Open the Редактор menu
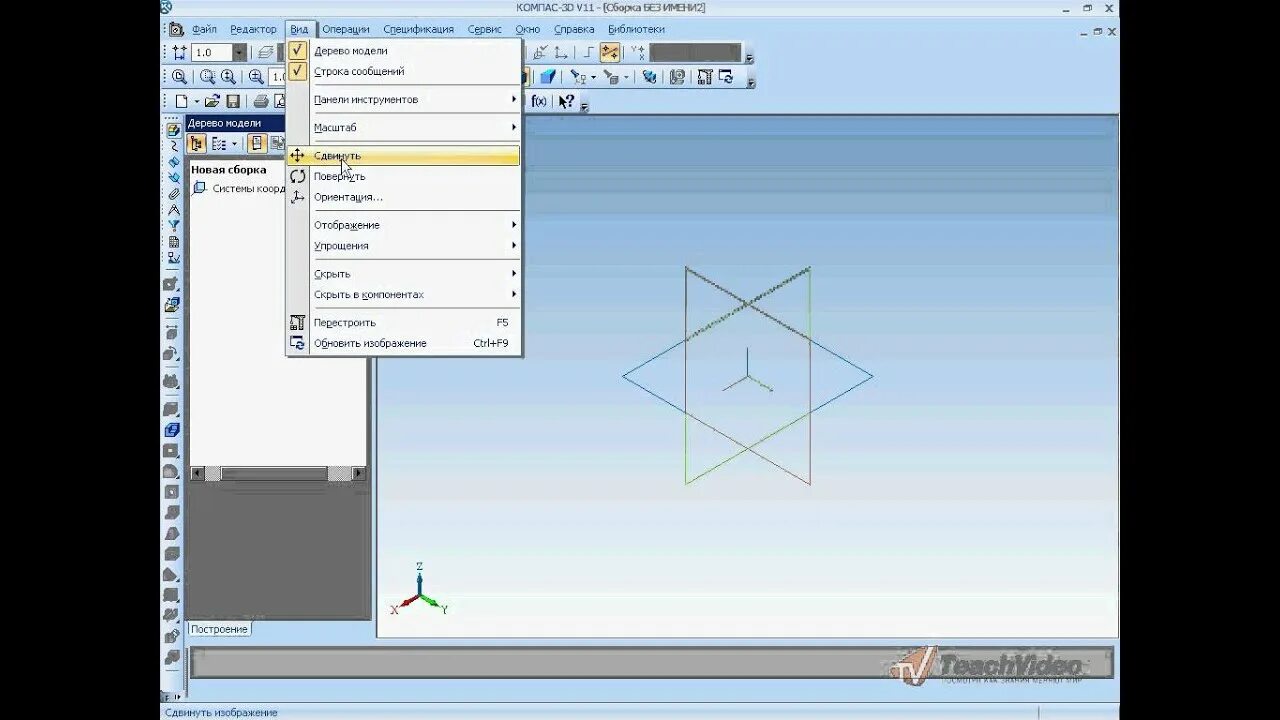The height and width of the screenshot is (720, 1280). coord(253,29)
